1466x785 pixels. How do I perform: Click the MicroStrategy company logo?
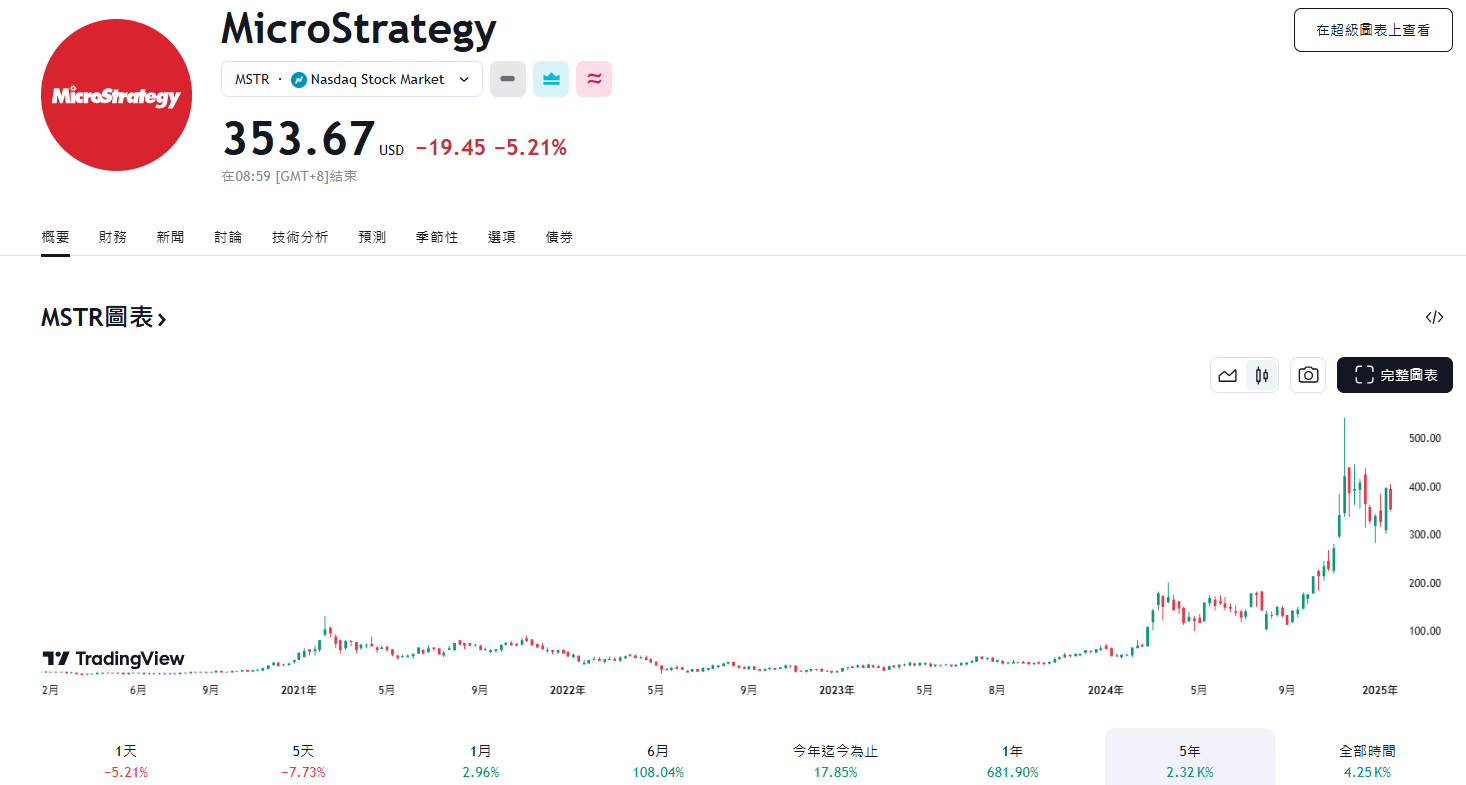[x=115, y=95]
